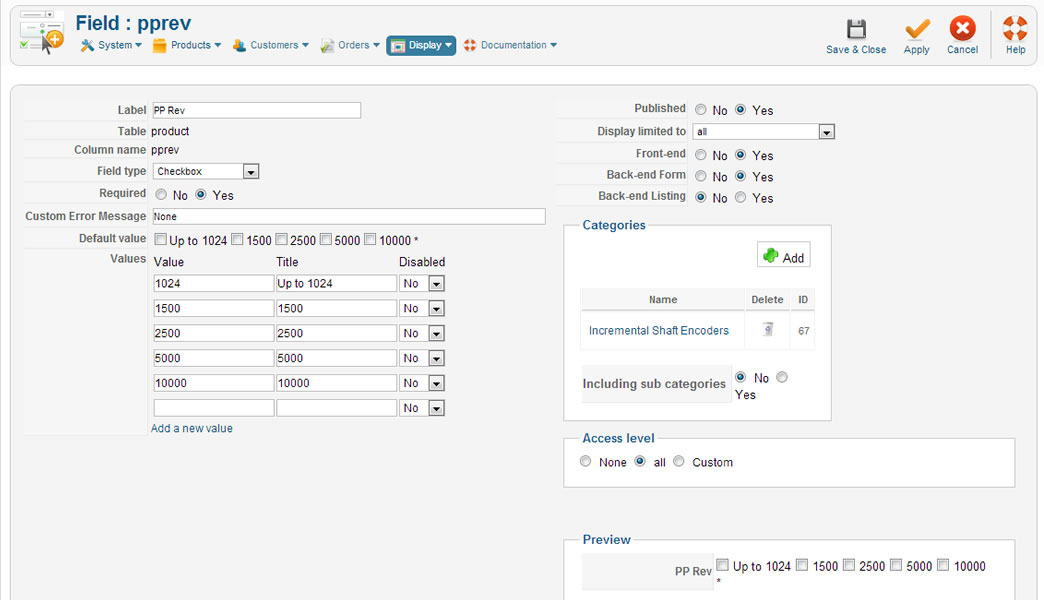Select the Custom access level option

[x=679, y=462]
